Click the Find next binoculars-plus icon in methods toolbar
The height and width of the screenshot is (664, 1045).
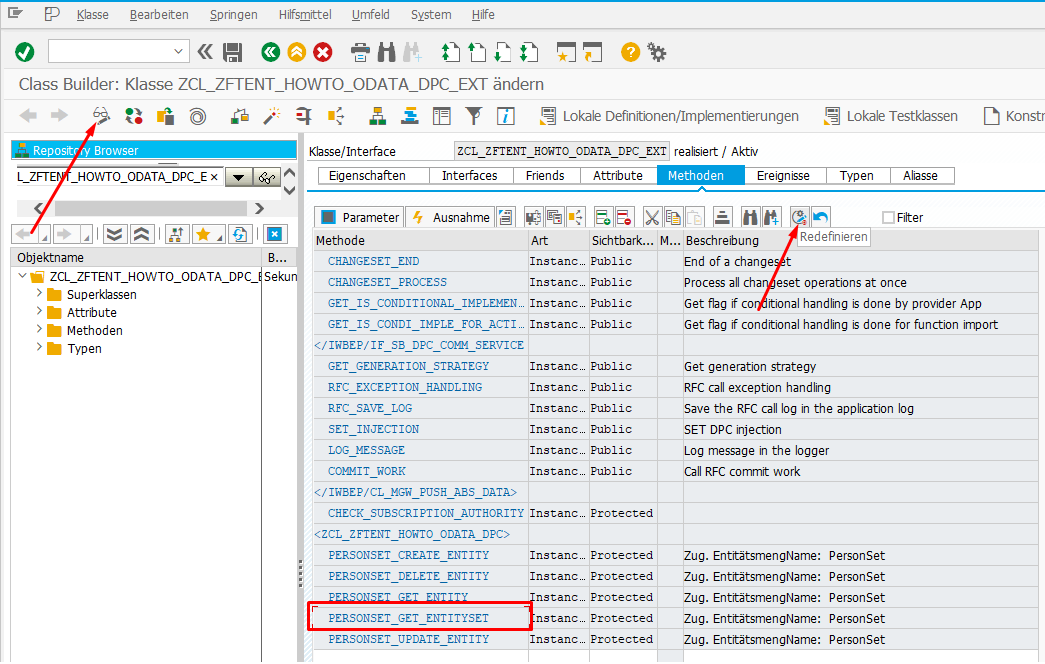coord(772,217)
